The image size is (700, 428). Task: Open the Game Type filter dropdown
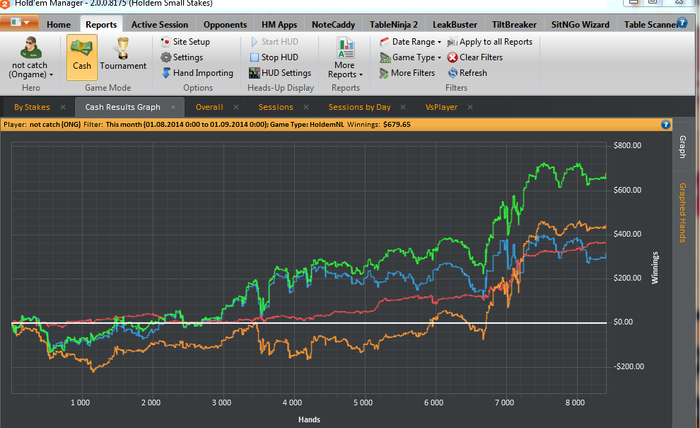click(x=410, y=57)
